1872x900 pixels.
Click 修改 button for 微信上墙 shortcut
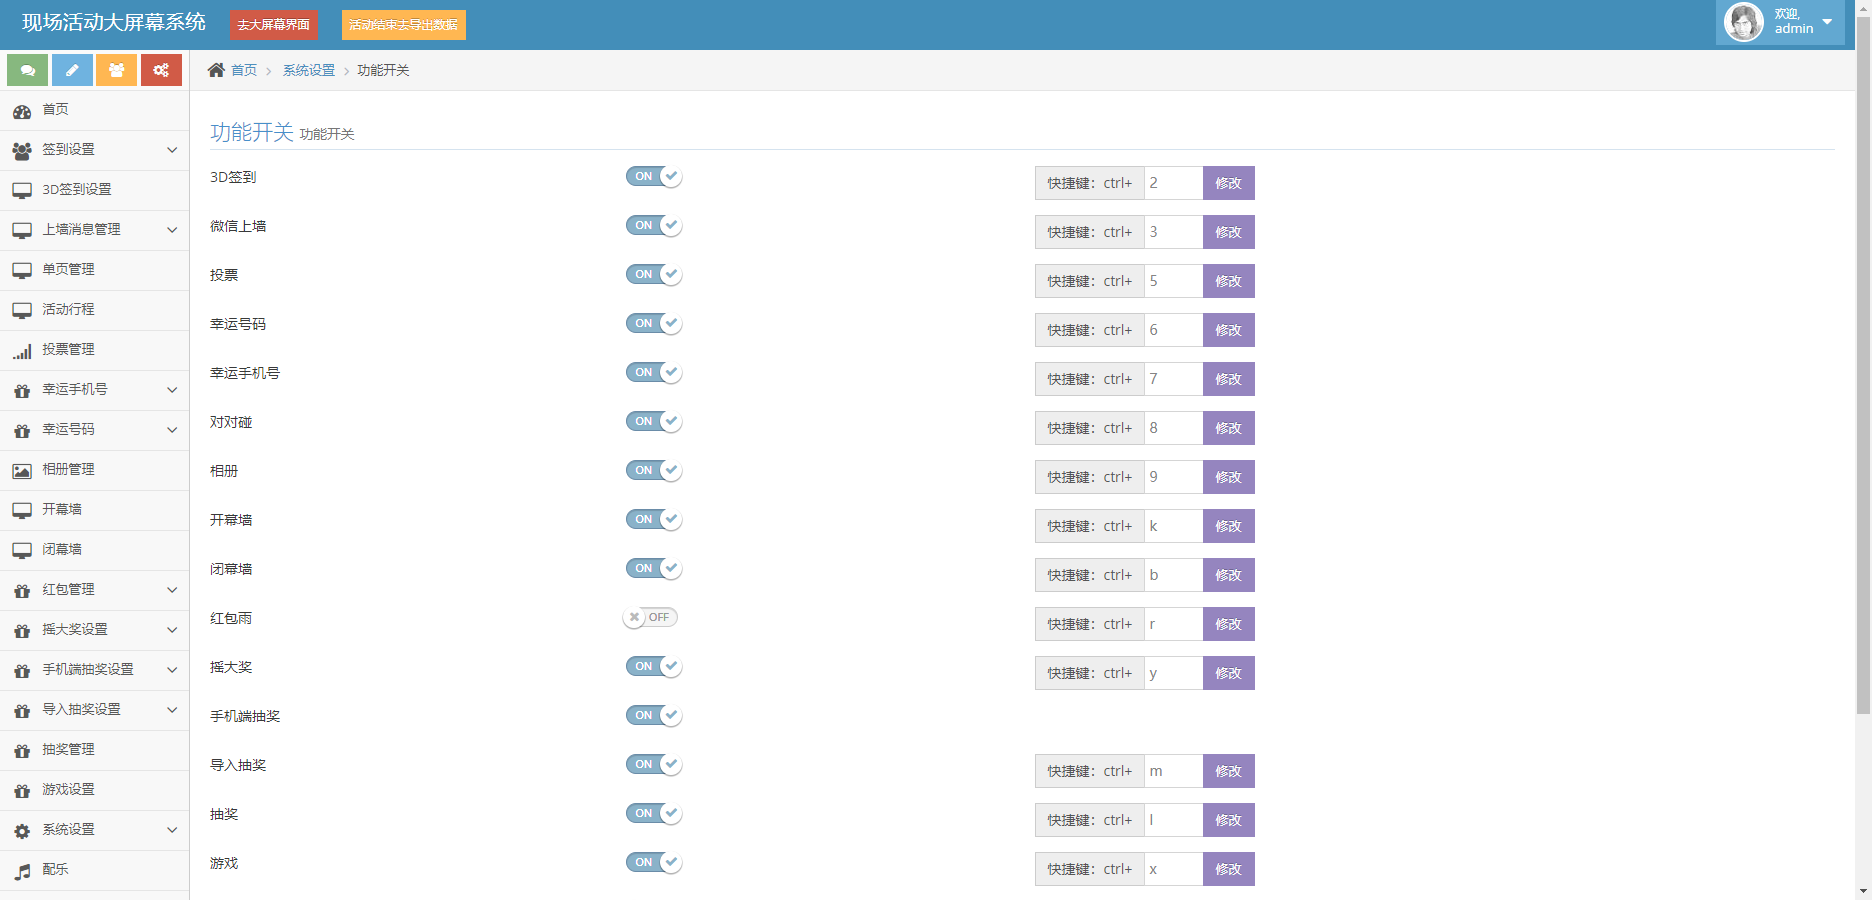(x=1228, y=232)
